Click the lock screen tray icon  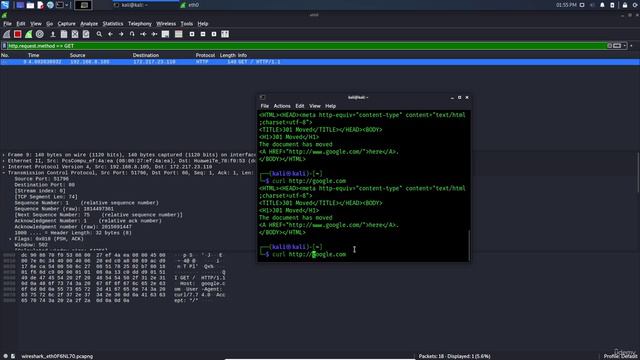(x=625, y=5)
